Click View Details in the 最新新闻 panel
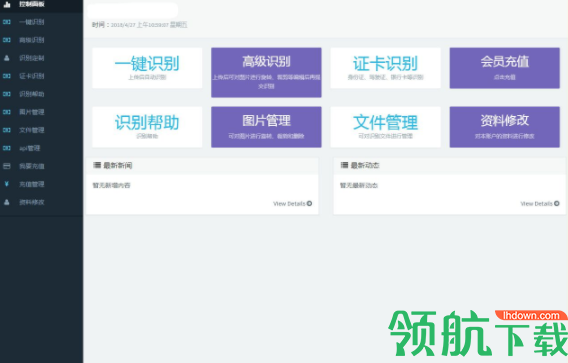Screen dimensions: 568x363 [x=292, y=204]
